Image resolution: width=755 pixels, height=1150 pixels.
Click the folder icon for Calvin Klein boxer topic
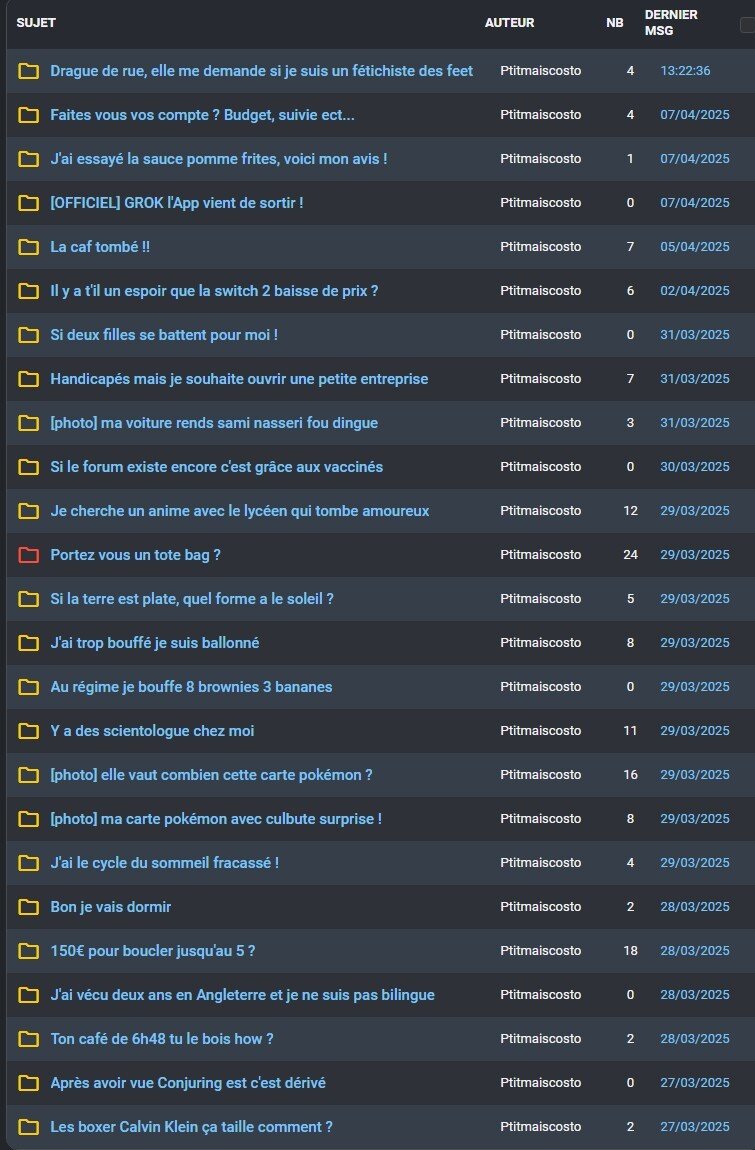[x=29, y=1127]
